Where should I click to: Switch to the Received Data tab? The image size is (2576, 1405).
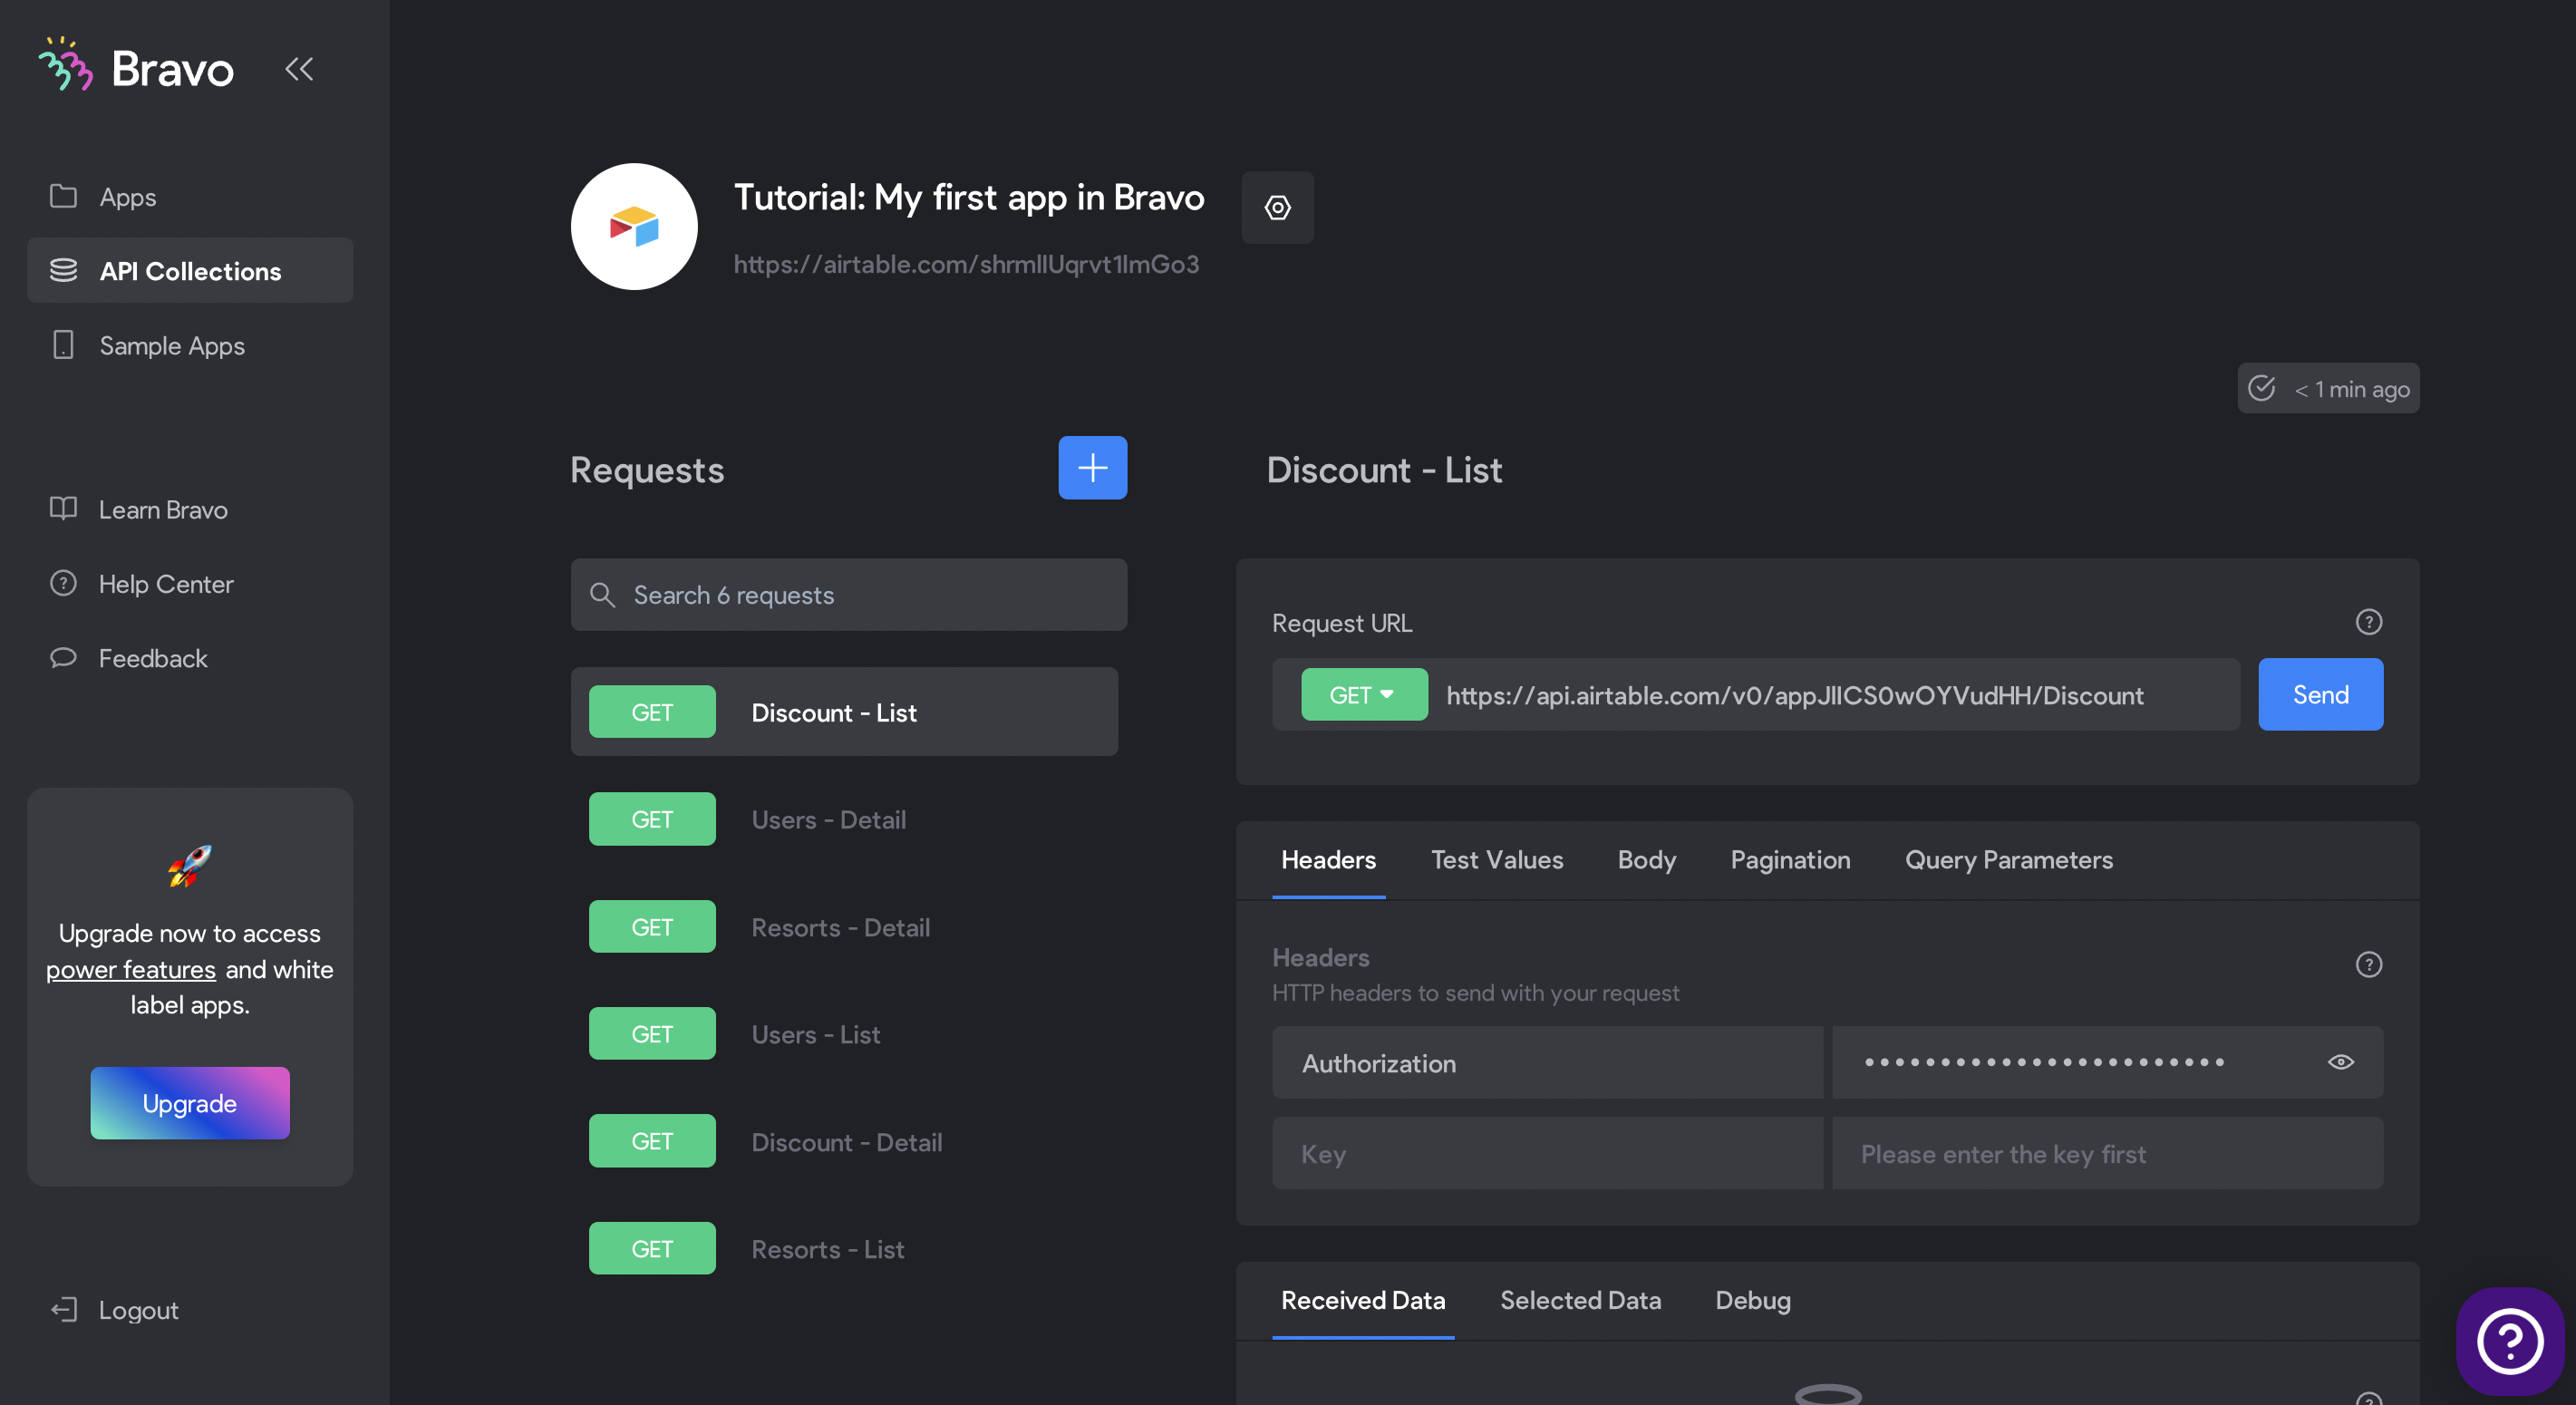[1362, 1300]
